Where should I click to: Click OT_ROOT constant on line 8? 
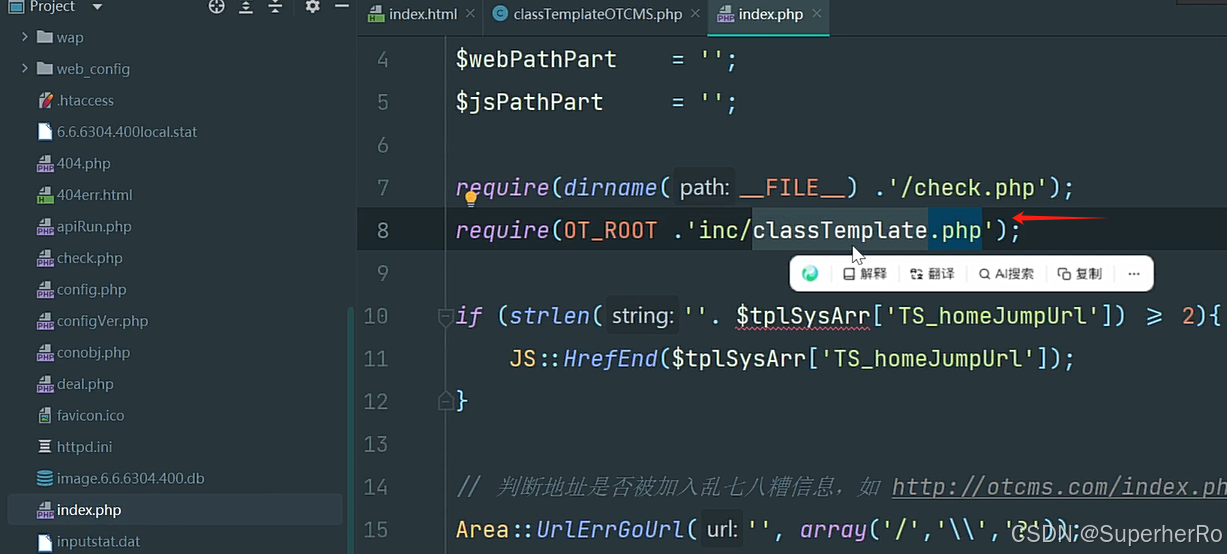point(610,230)
